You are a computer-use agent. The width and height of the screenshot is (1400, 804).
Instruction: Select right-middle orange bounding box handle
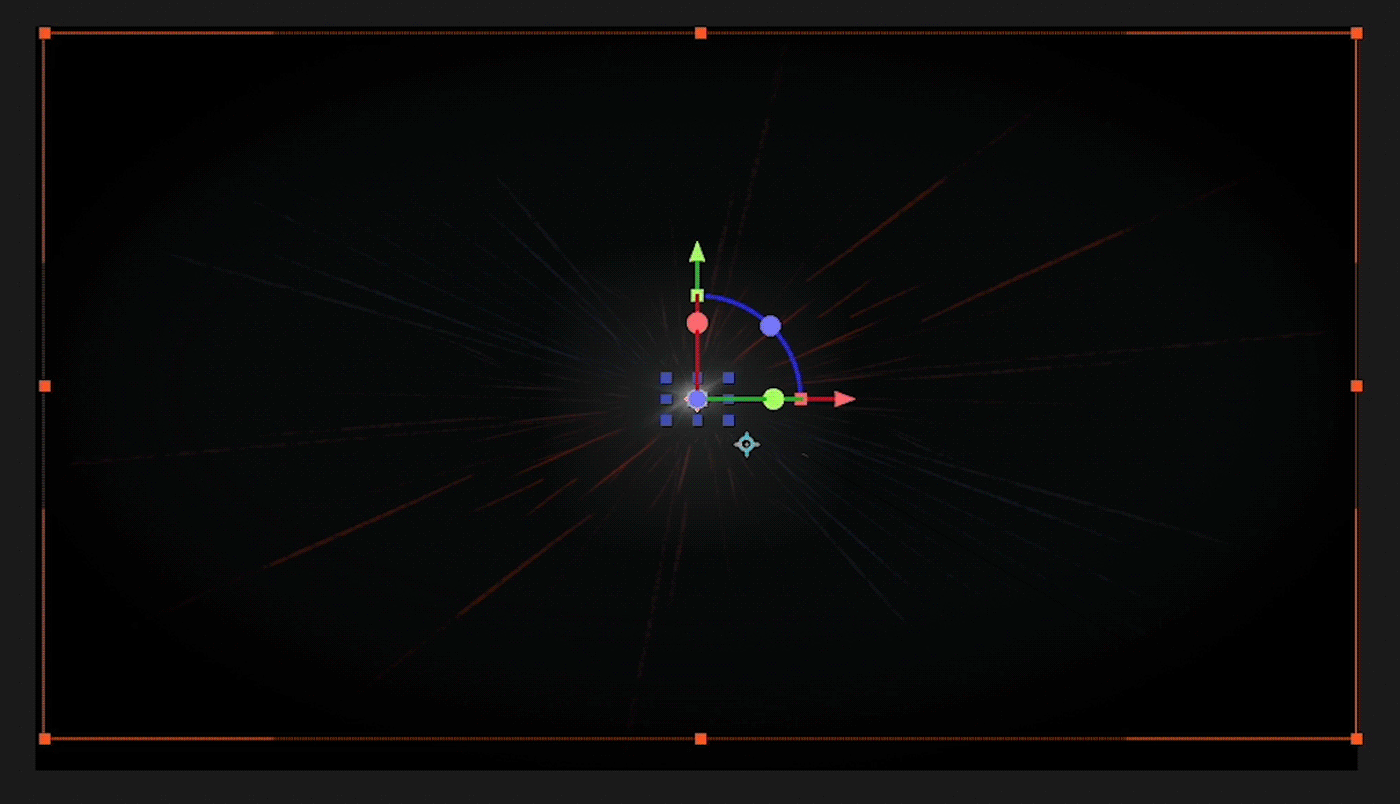(x=1356, y=386)
